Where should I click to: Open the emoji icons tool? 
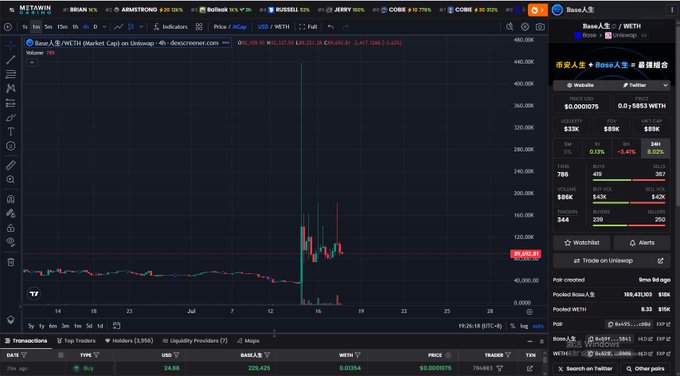tap(10, 146)
